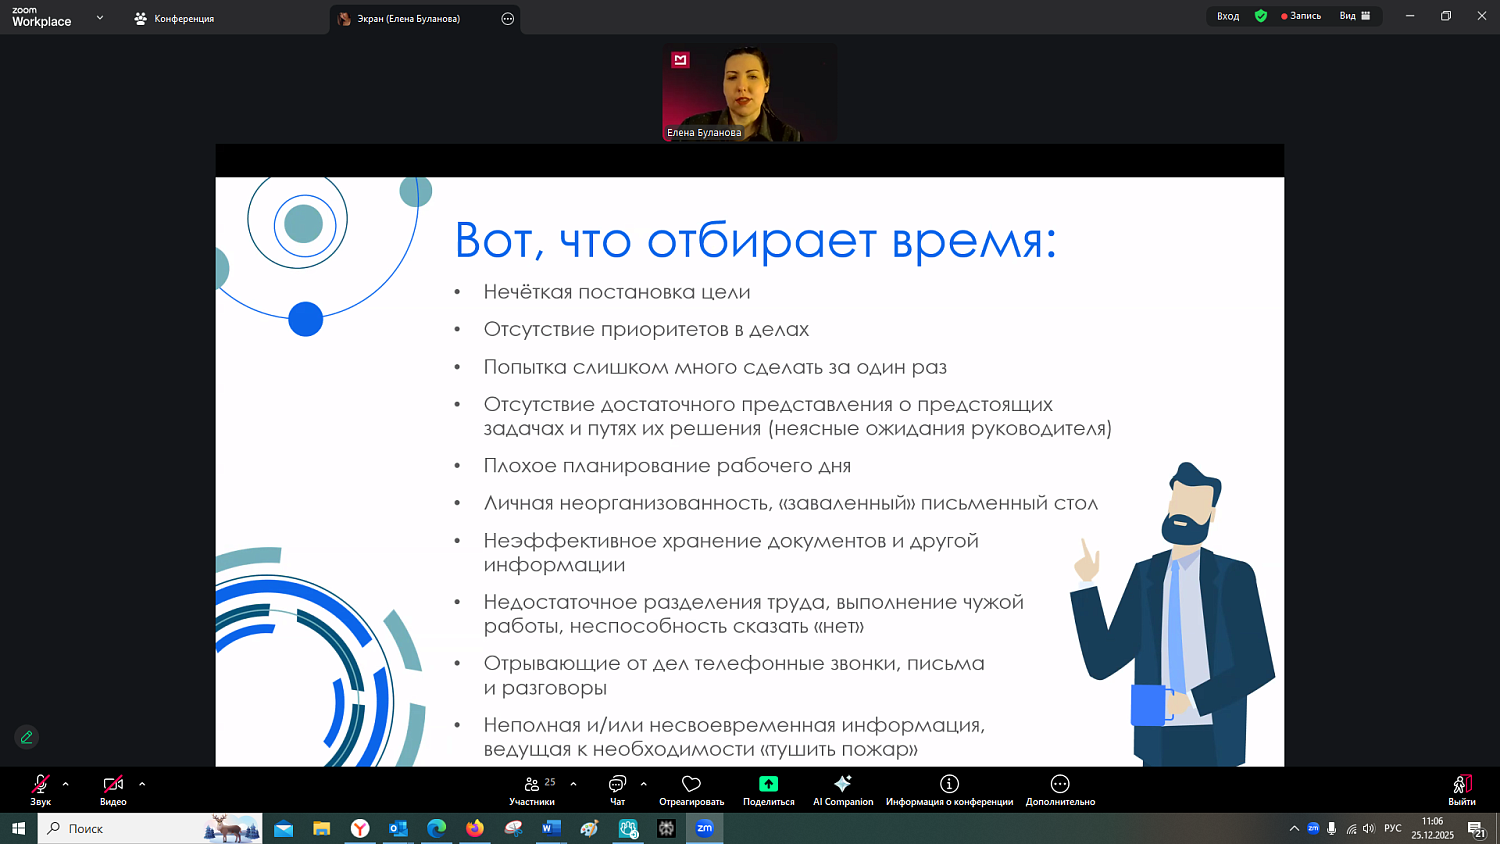Screen dimensions: 1500x844
Task: Click the Вход sign-in button
Action: pyautogui.click(x=1227, y=16)
